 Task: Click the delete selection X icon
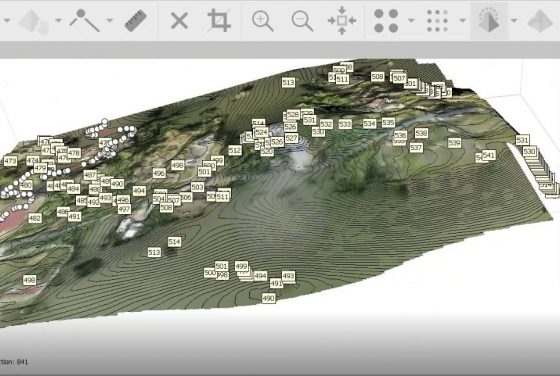179,20
